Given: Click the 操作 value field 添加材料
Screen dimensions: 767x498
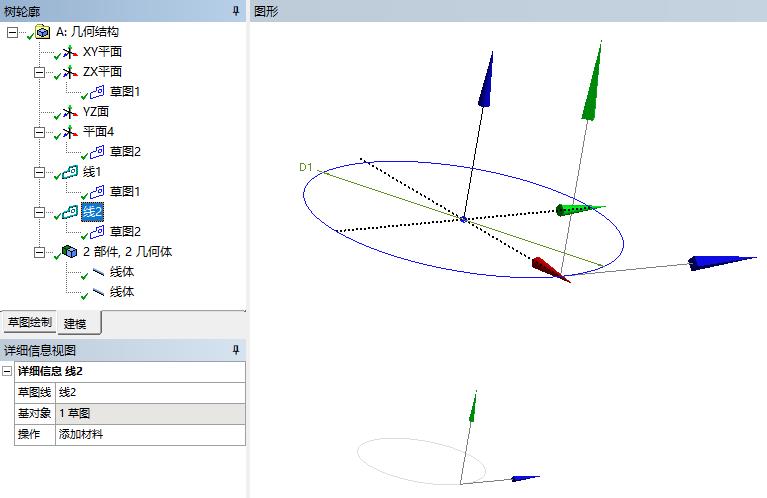Looking at the screenshot, I should (150, 435).
